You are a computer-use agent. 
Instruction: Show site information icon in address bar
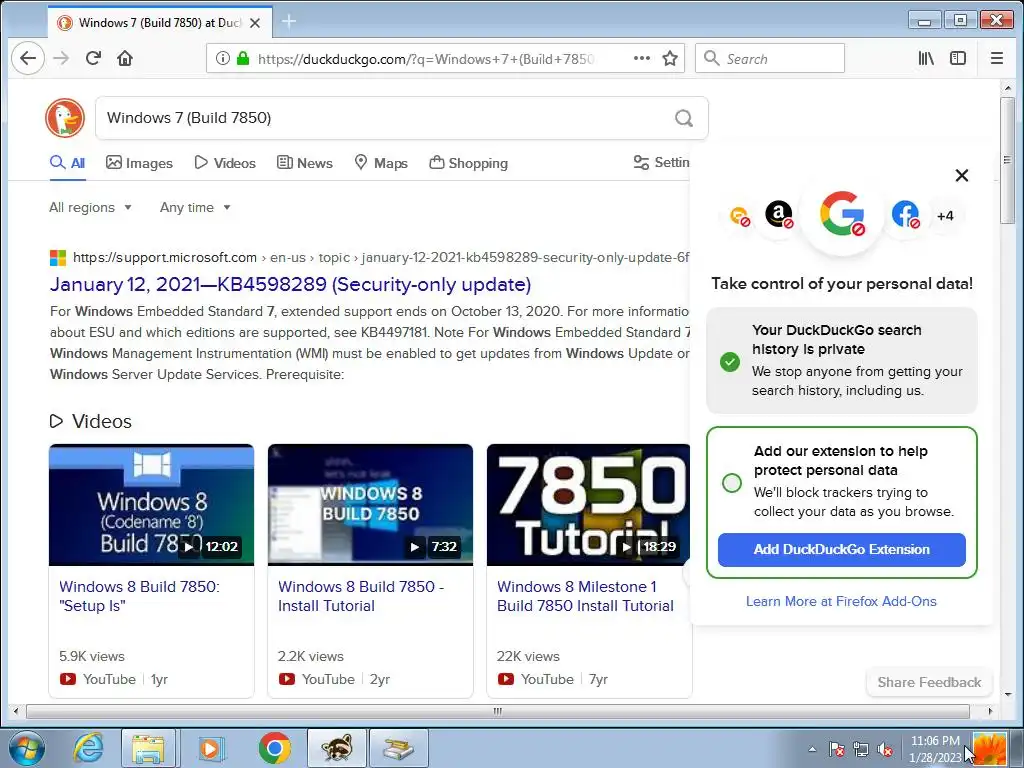(222, 59)
